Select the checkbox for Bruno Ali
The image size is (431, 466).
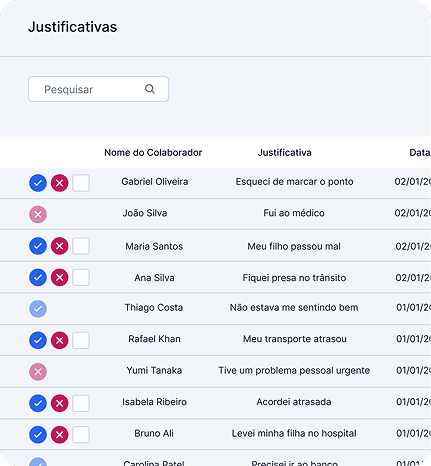(x=81, y=434)
